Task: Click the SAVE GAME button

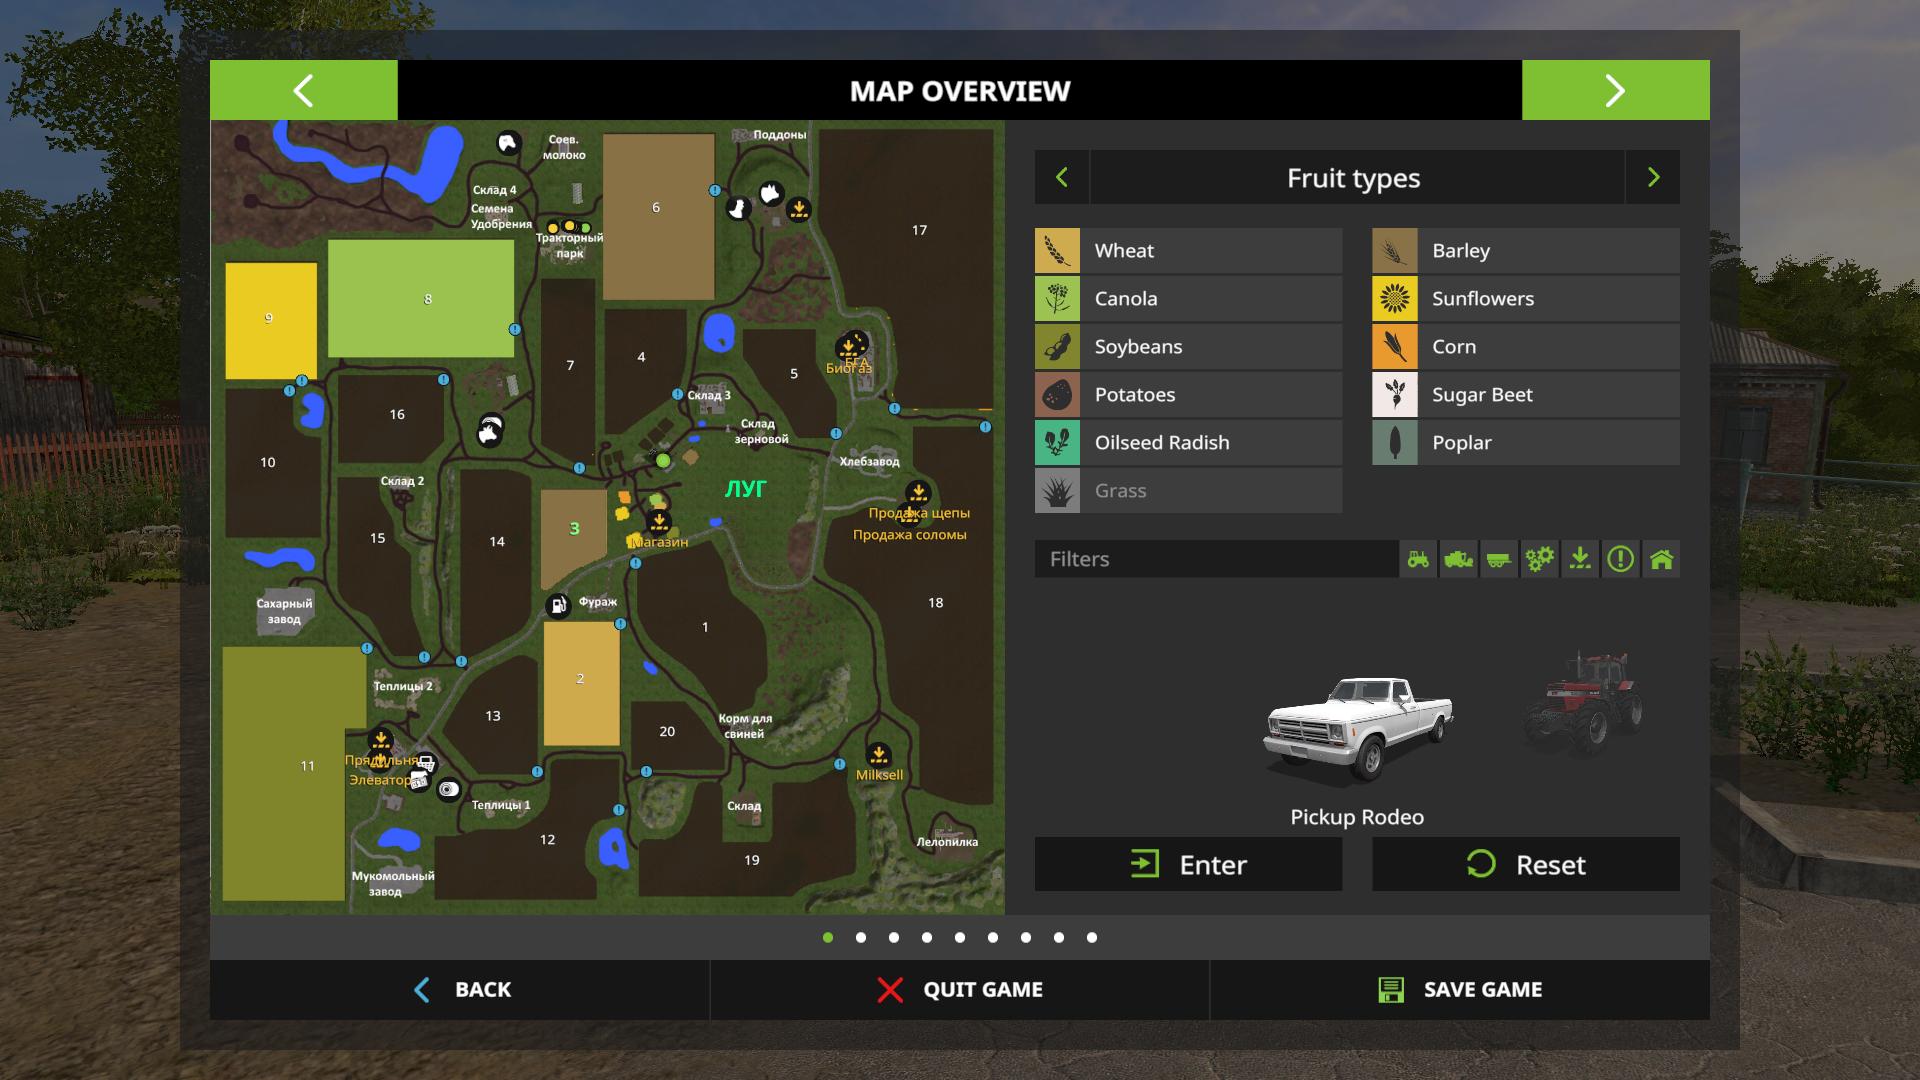Action: coord(1460,990)
